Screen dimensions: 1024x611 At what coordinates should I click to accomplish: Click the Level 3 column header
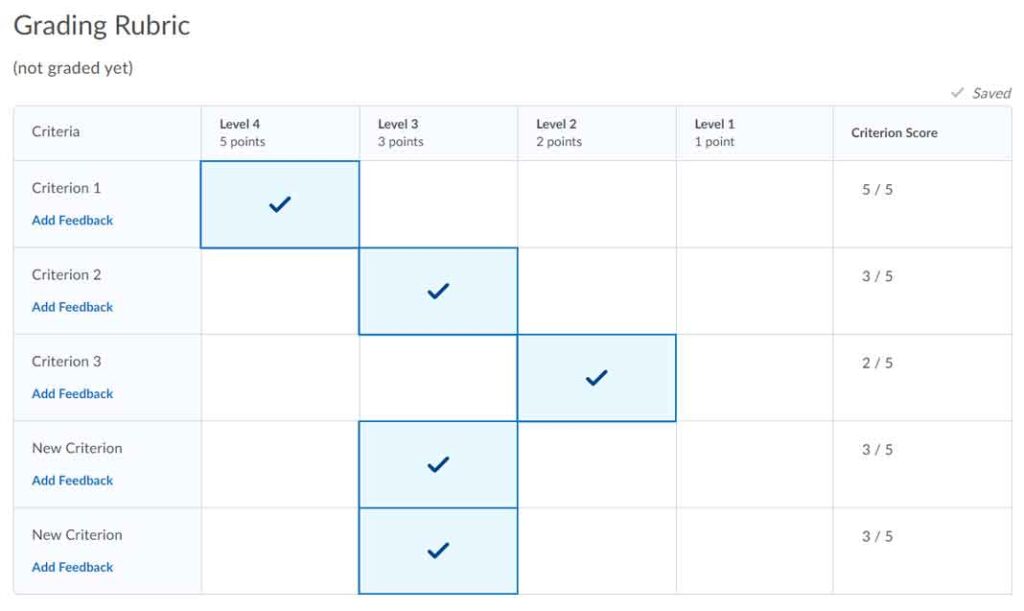[x=400, y=132]
